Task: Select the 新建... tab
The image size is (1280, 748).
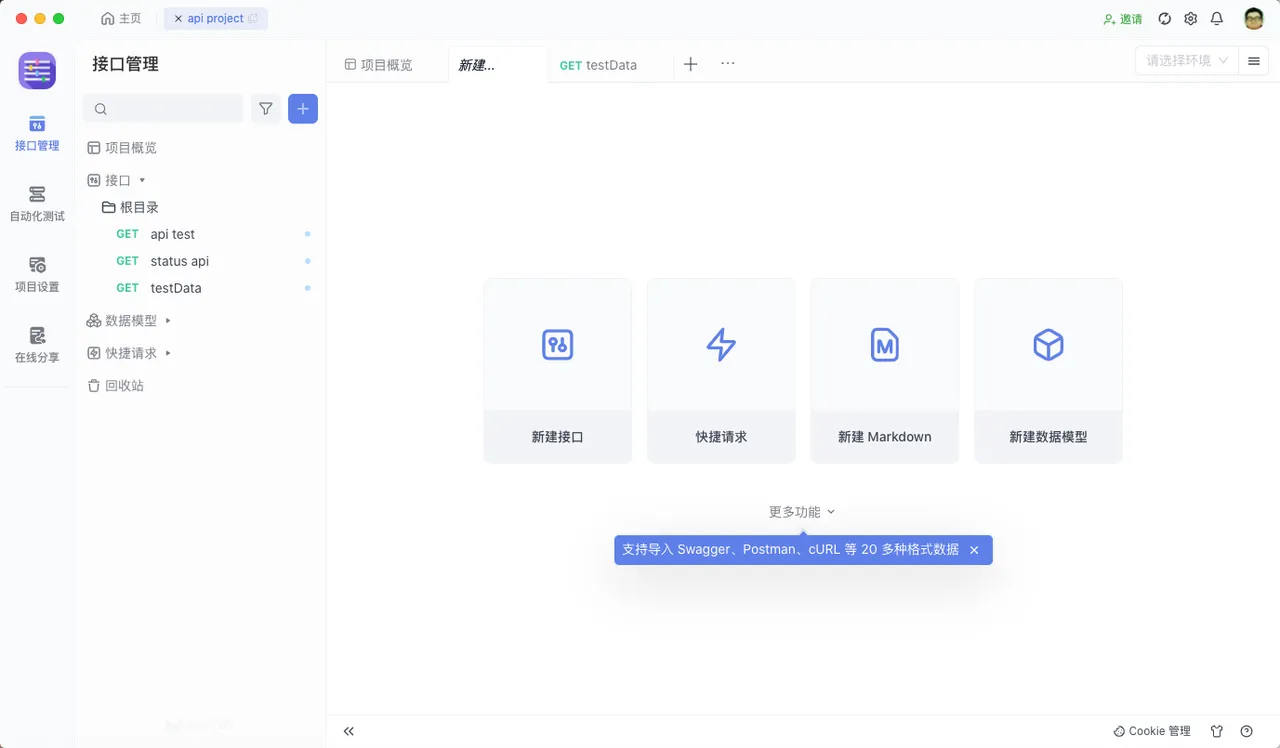Action: [497, 65]
